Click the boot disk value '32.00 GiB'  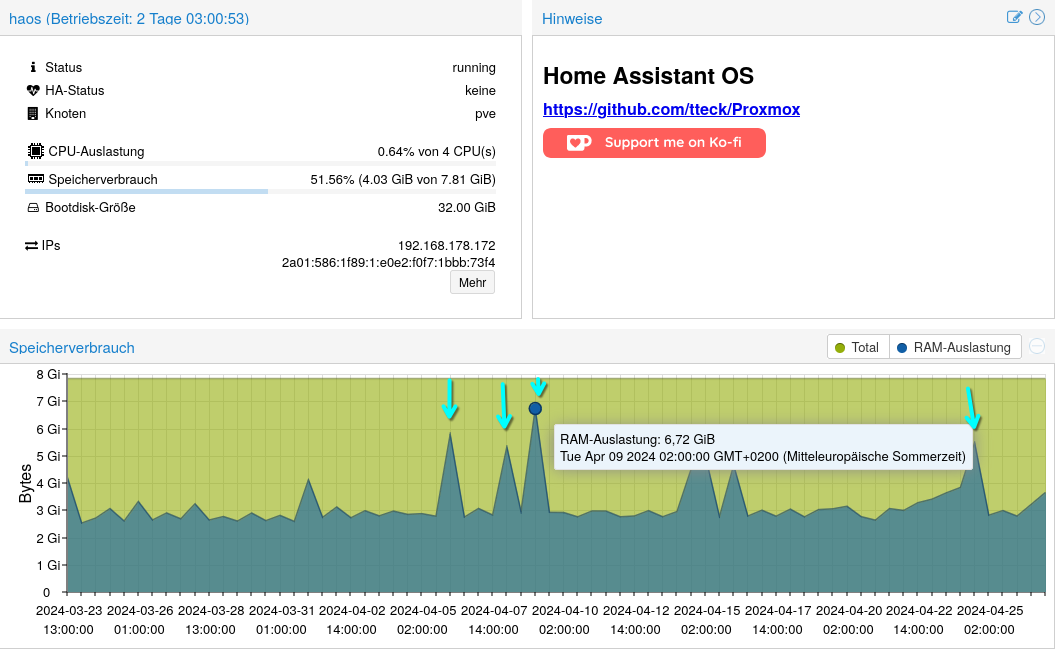[x=466, y=208]
